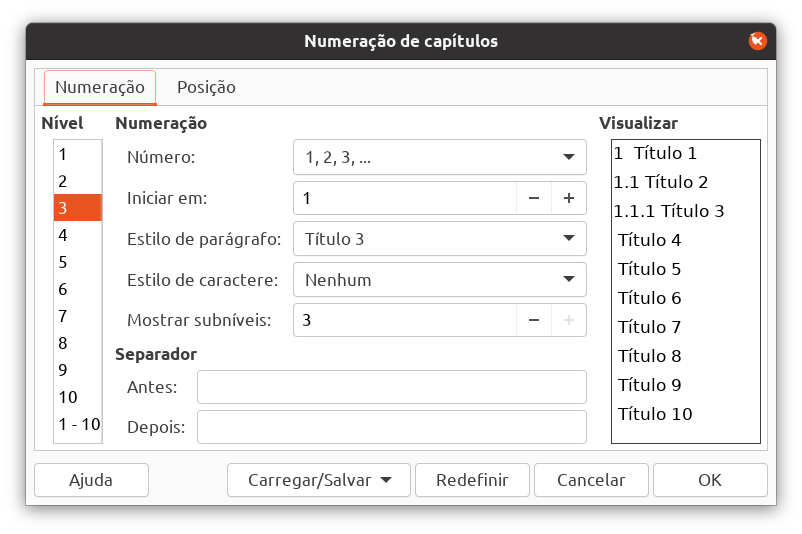
Task: Click the Redefinir button
Action: point(472,480)
